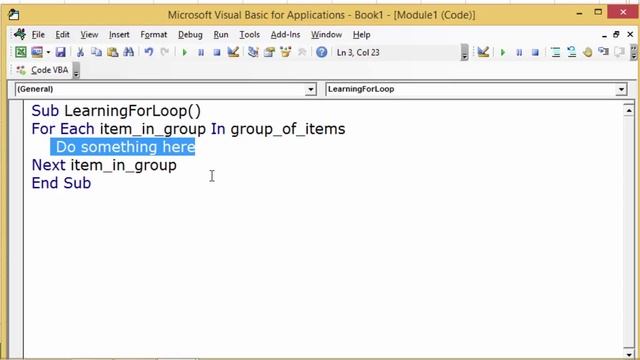Click the VBA title bar system icon
Screen dimensions: 640x360
coord(14,15)
